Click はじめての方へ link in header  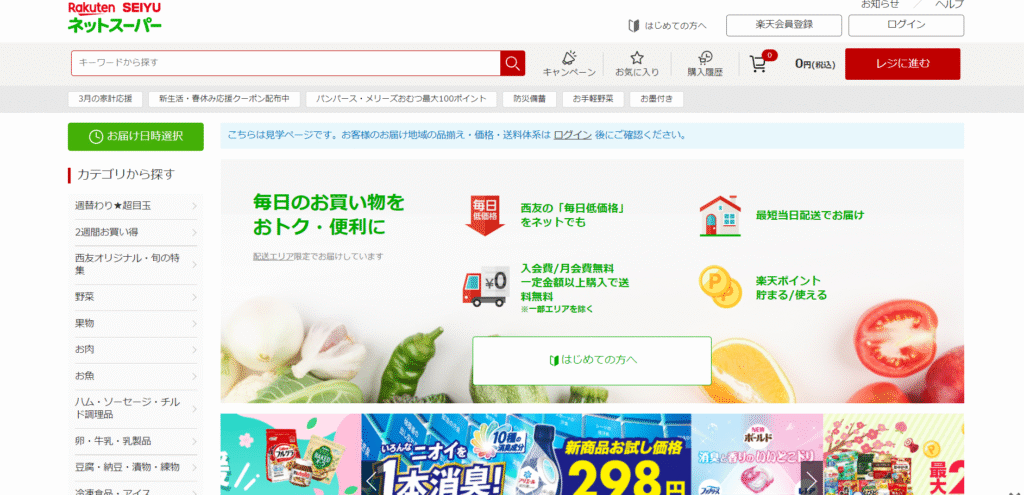[x=667, y=25]
